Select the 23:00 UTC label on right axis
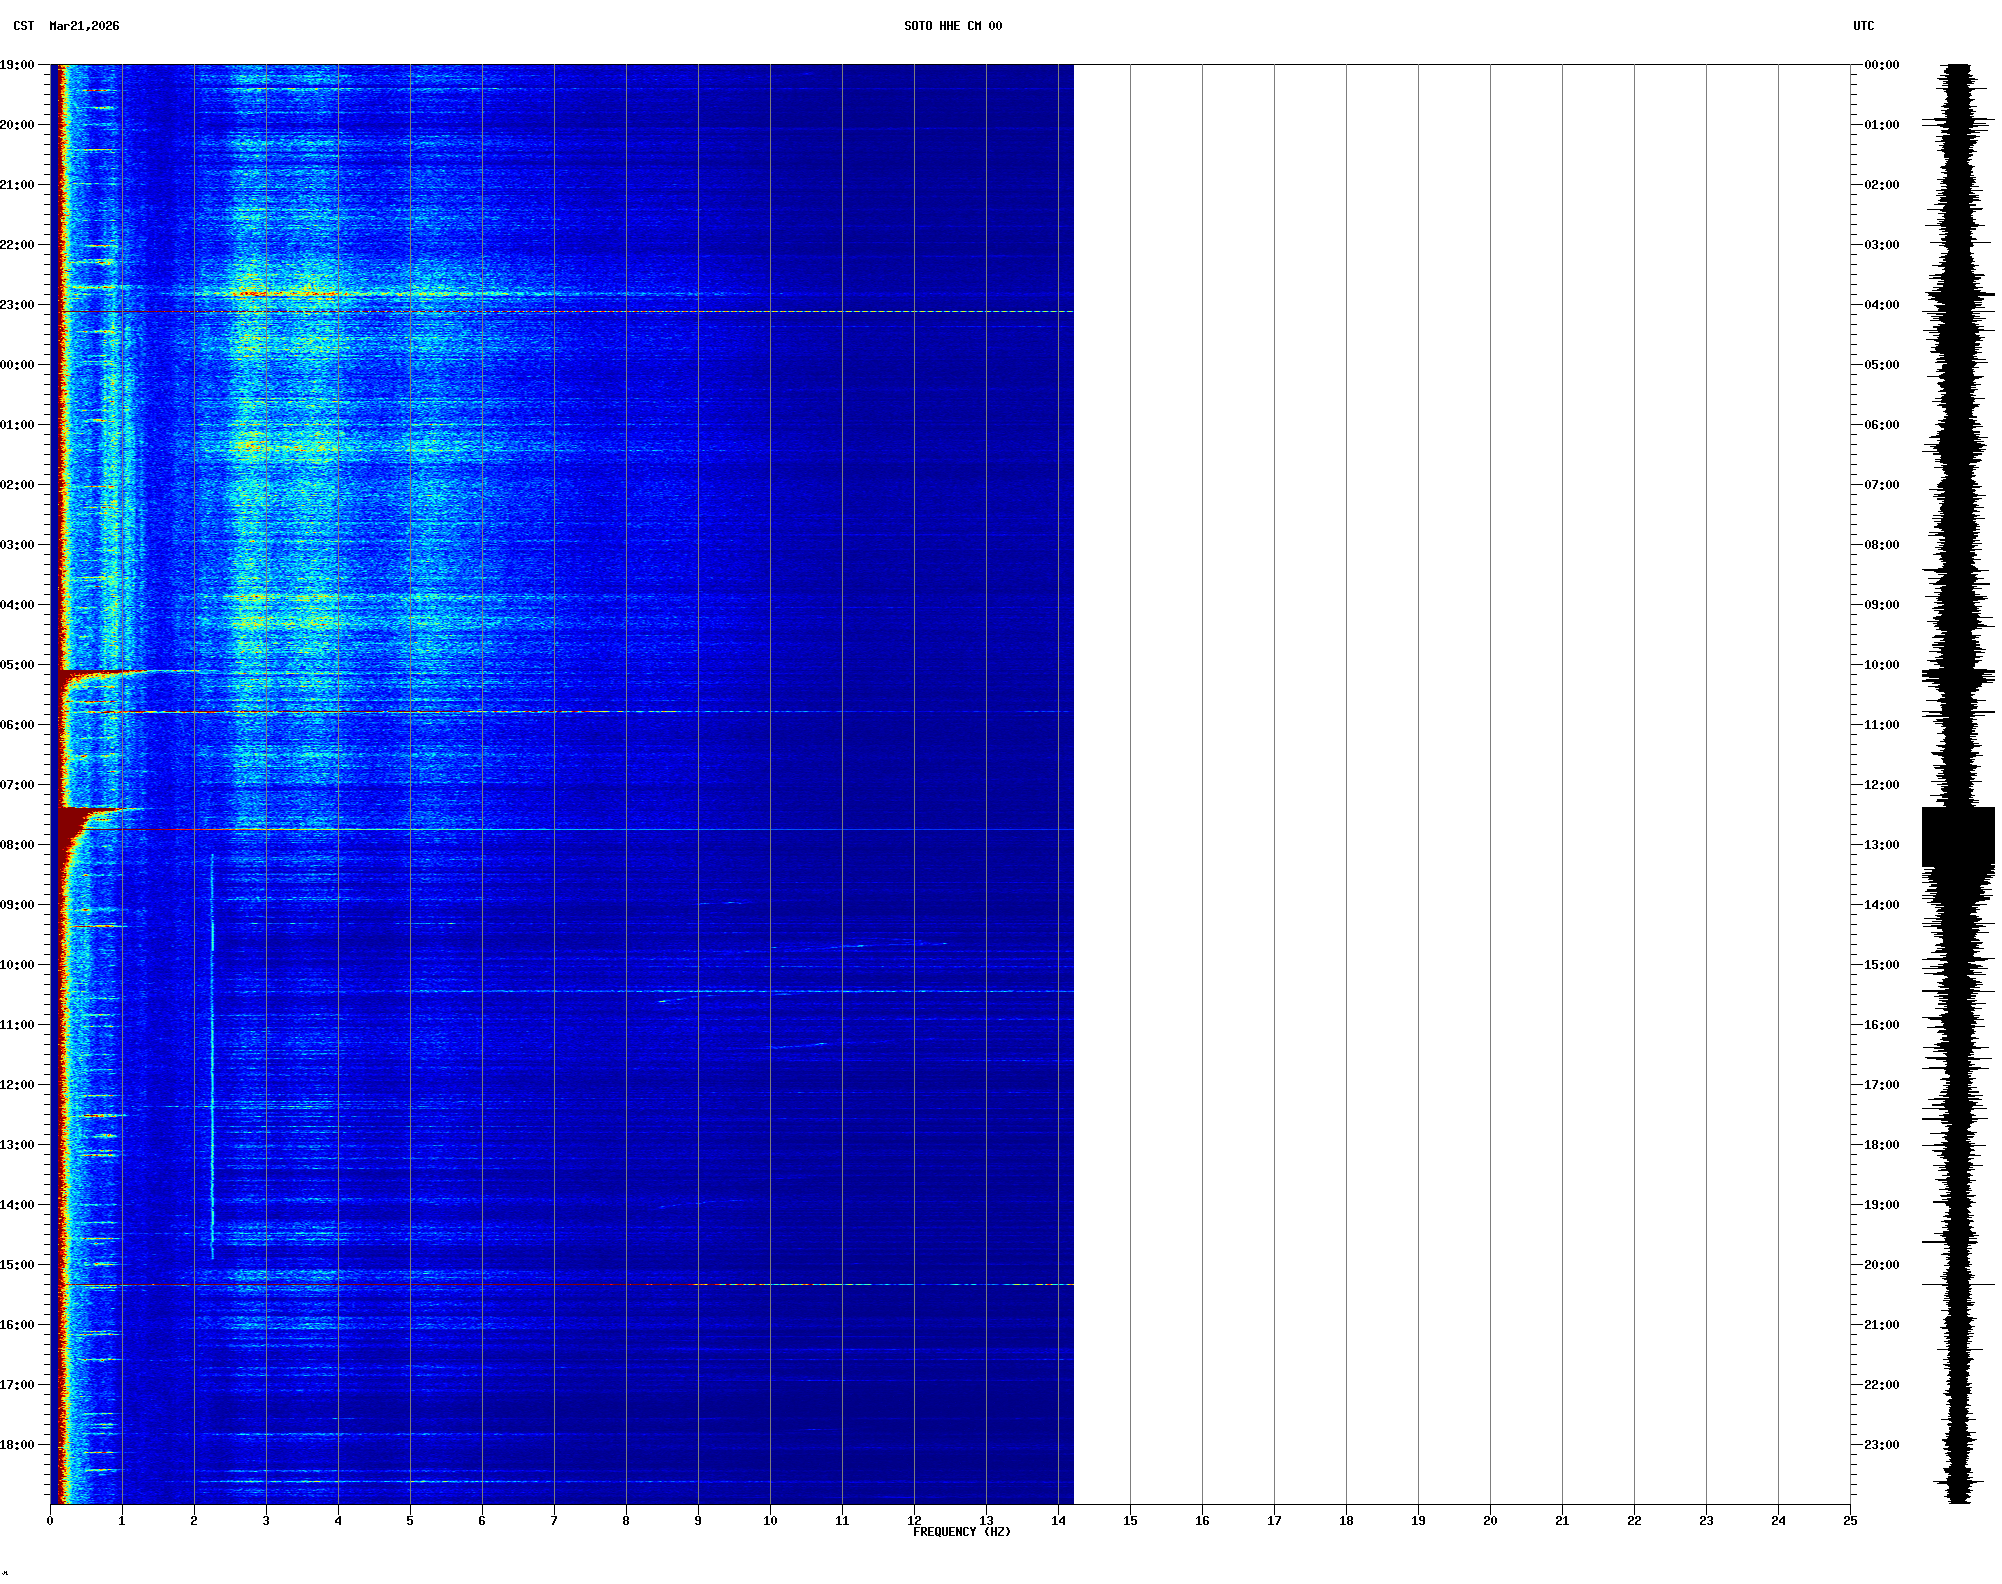Image resolution: width=2002 pixels, height=1584 pixels. tap(1881, 1445)
